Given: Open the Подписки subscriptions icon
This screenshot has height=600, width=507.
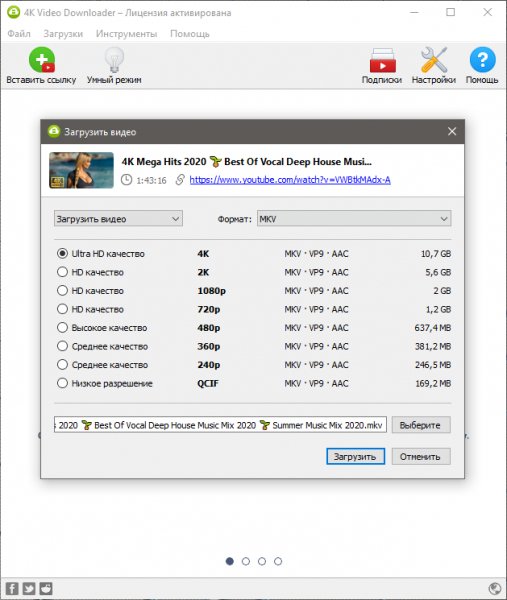Looking at the screenshot, I should (382, 60).
